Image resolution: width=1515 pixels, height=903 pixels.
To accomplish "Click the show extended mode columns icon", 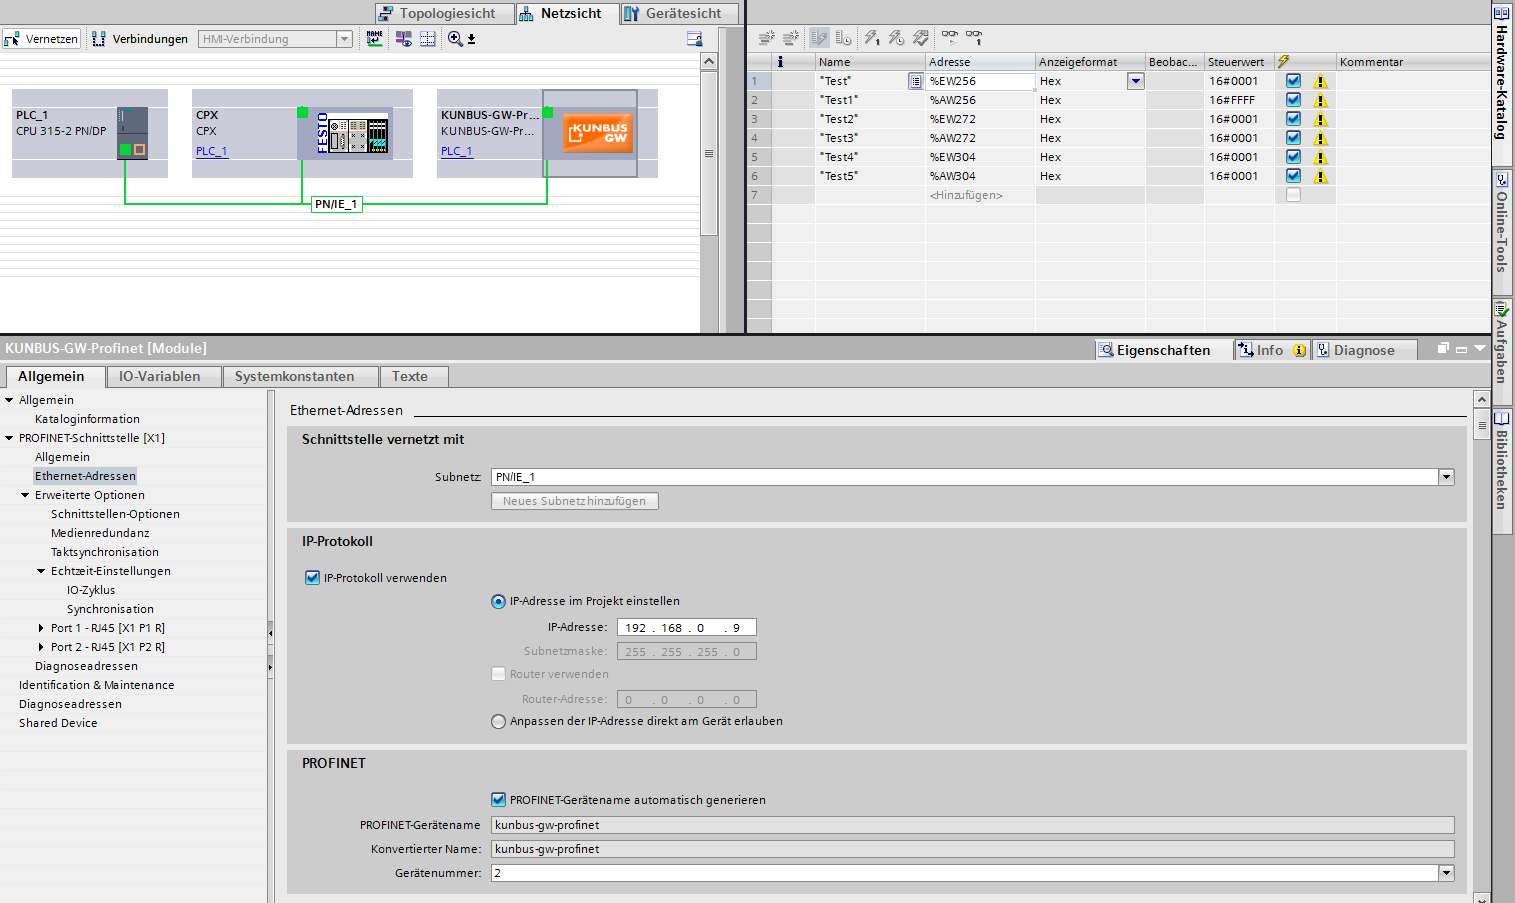I will (x=844, y=38).
